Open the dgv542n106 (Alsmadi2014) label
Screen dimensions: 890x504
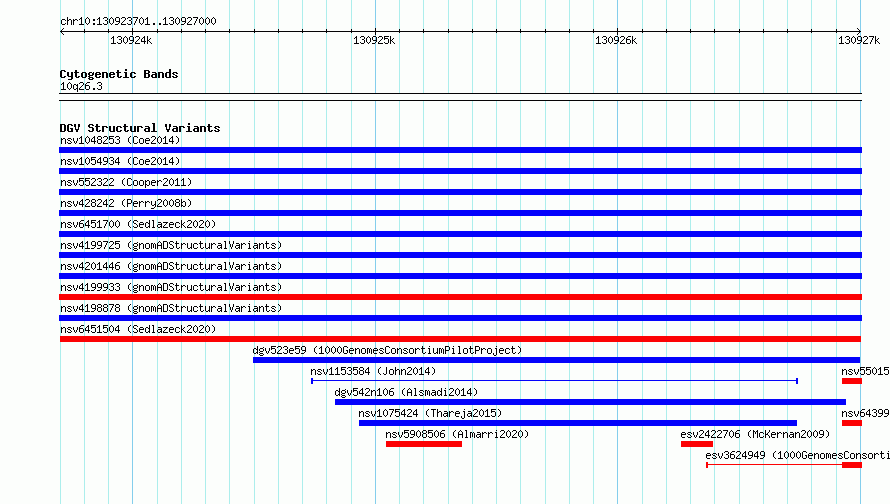coord(406,392)
